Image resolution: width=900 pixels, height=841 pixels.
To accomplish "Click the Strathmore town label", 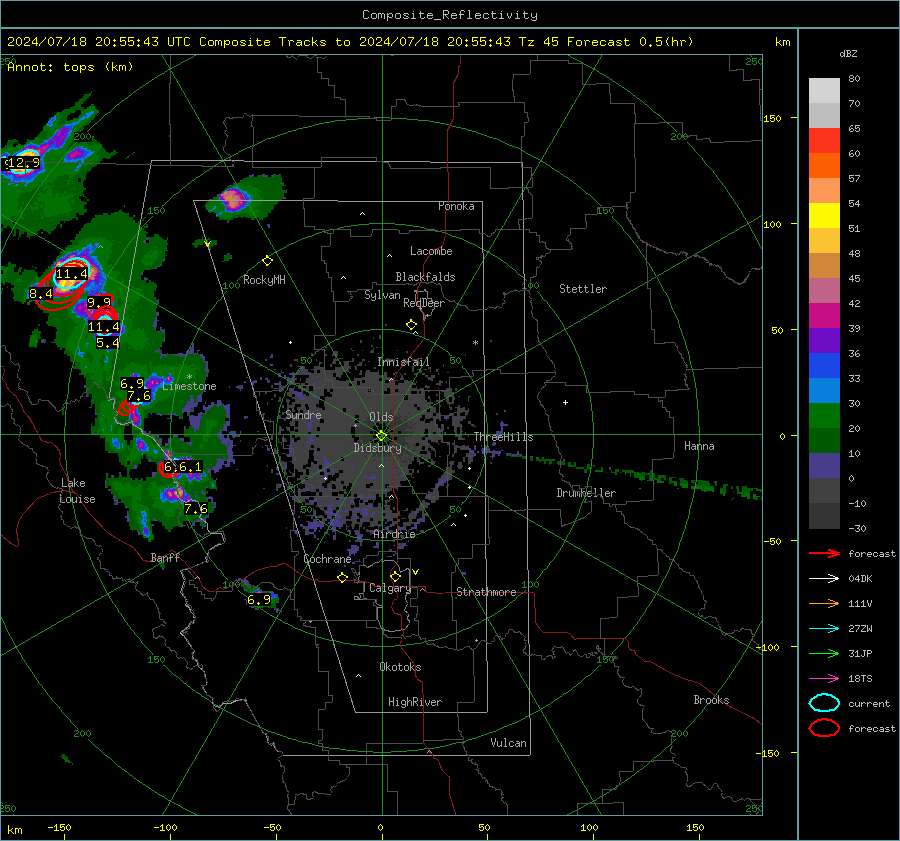I will coord(487,592).
